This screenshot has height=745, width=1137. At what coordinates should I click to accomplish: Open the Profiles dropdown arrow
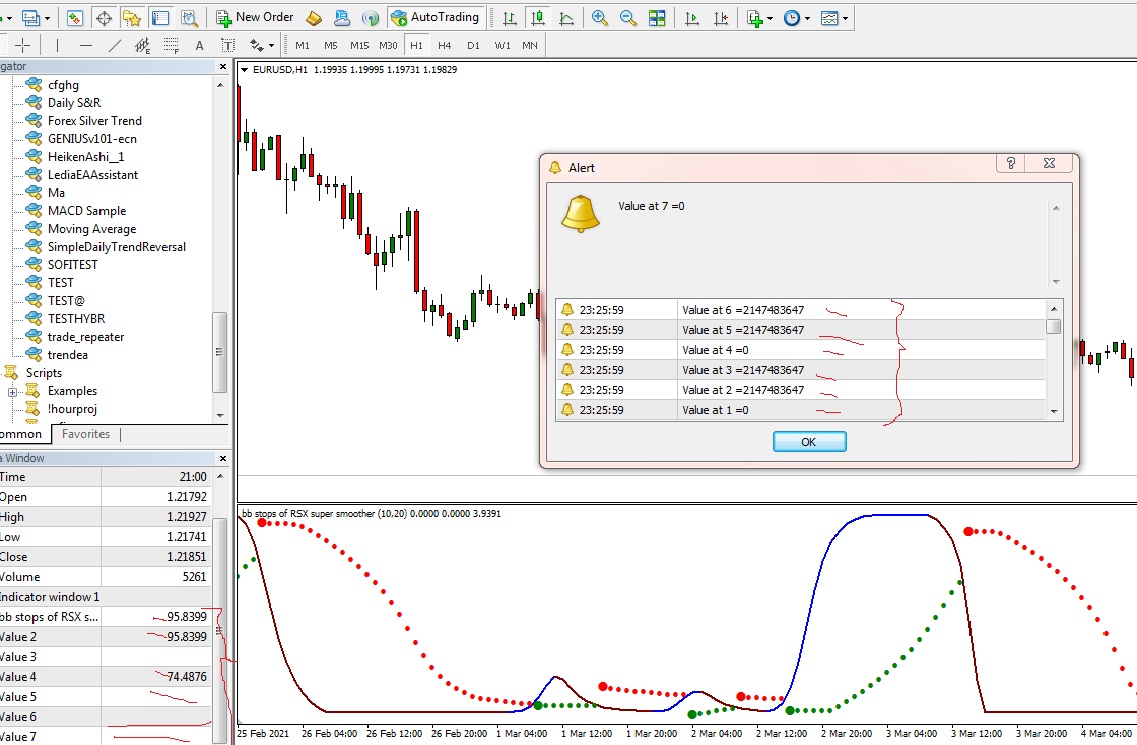coord(47,18)
